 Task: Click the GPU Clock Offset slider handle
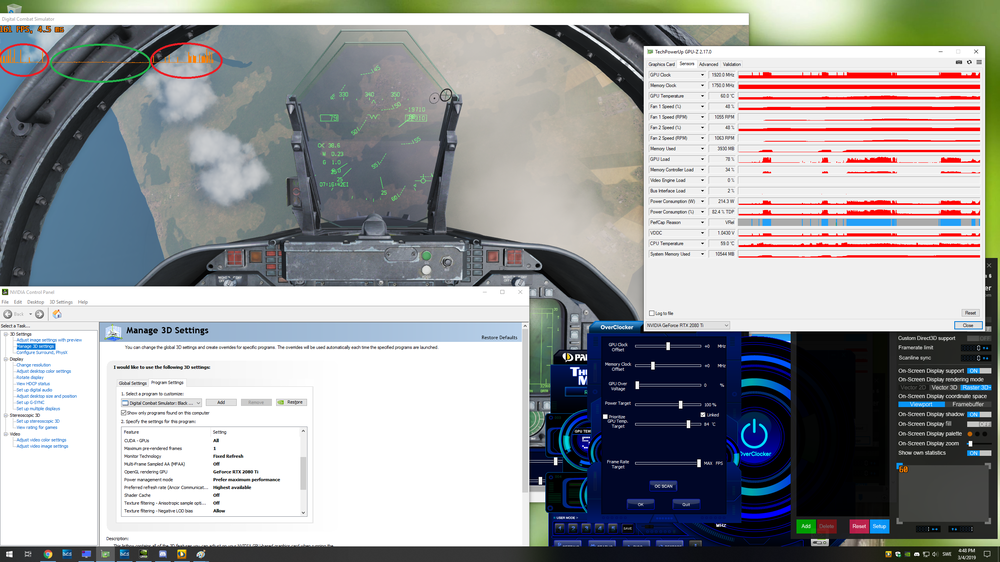click(x=668, y=346)
